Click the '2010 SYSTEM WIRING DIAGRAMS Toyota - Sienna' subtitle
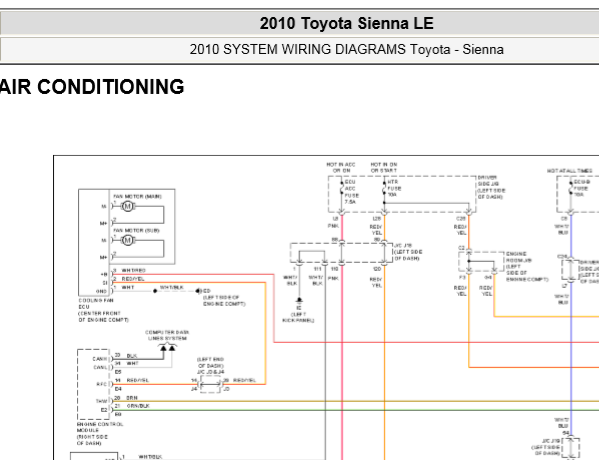The image size is (599, 460). pyautogui.click(x=346, y=50)
